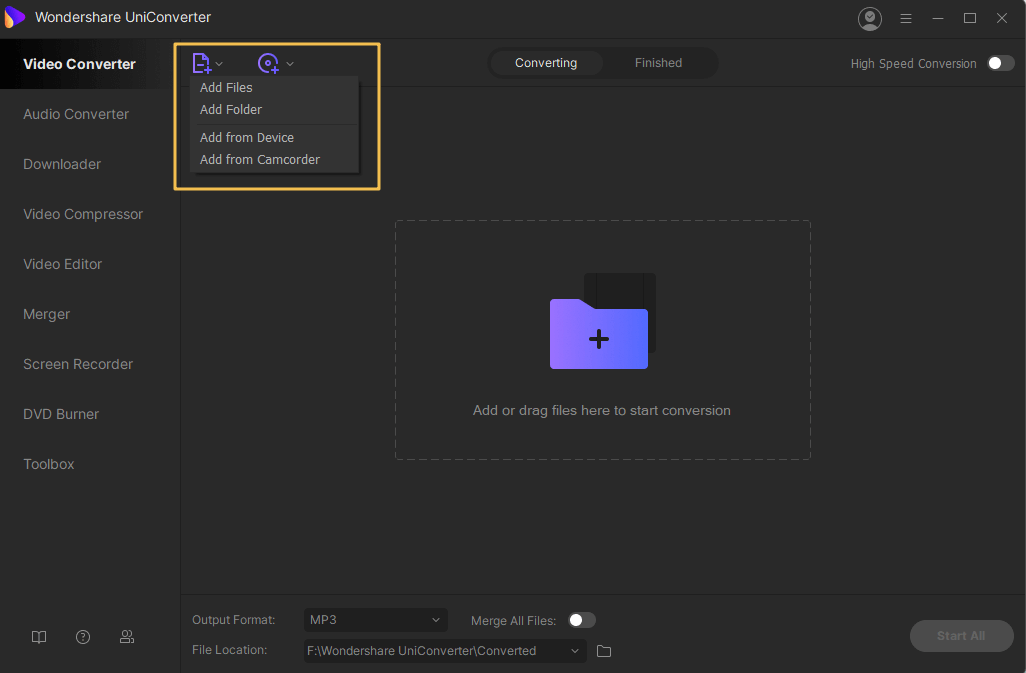
Task: Click the purple add-folder icon in drop zone
Action: pyautogui.click(x=599, y=334)
